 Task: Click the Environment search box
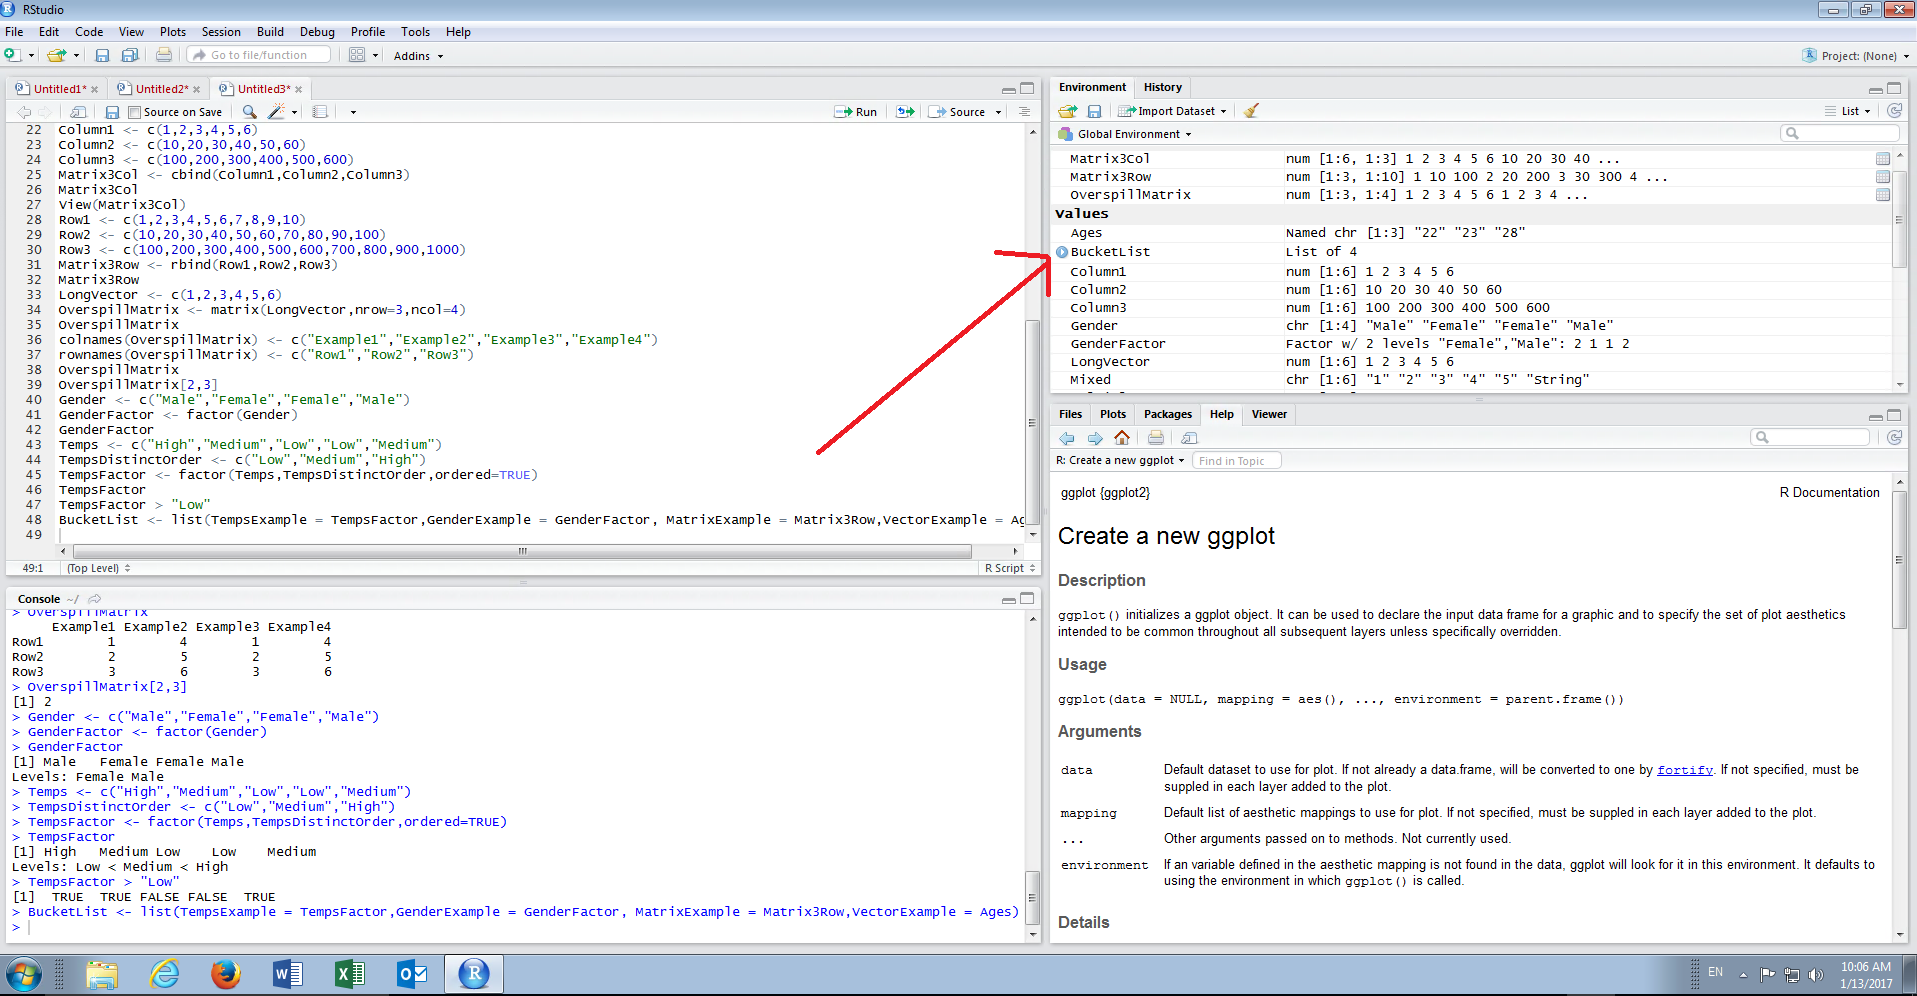tap(1840, 133)
